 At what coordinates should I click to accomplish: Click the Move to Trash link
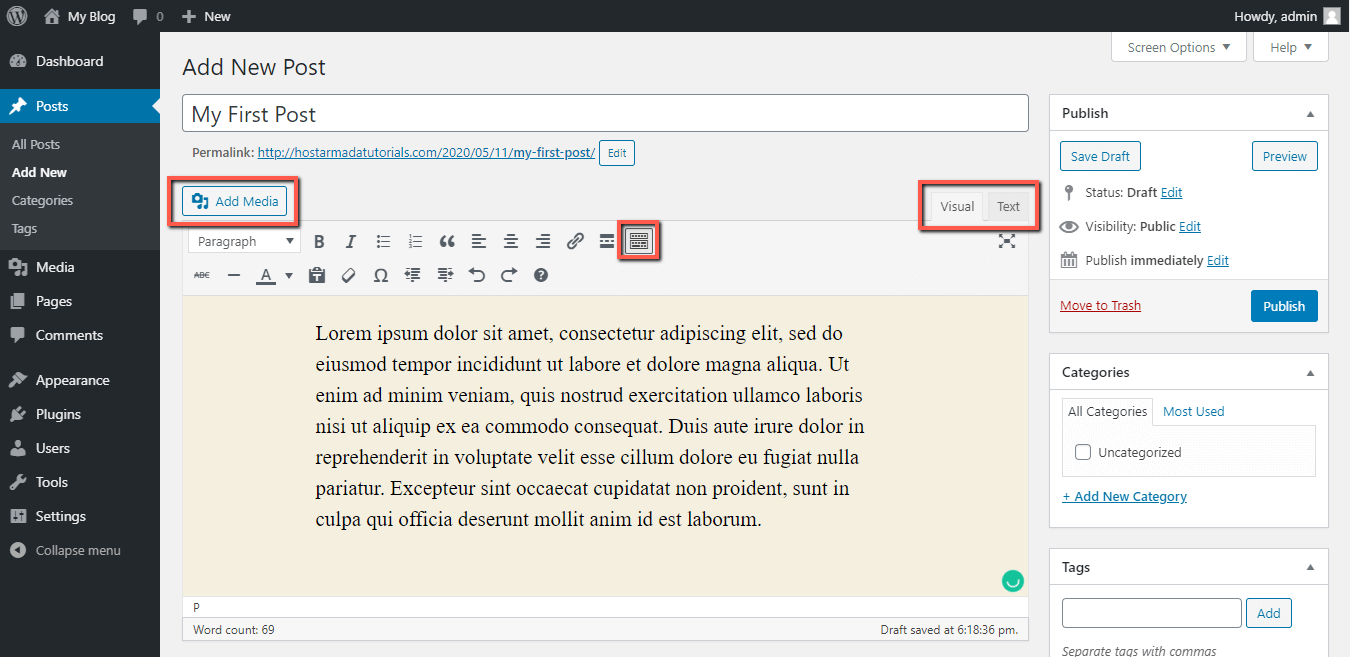click(1100, 306)
